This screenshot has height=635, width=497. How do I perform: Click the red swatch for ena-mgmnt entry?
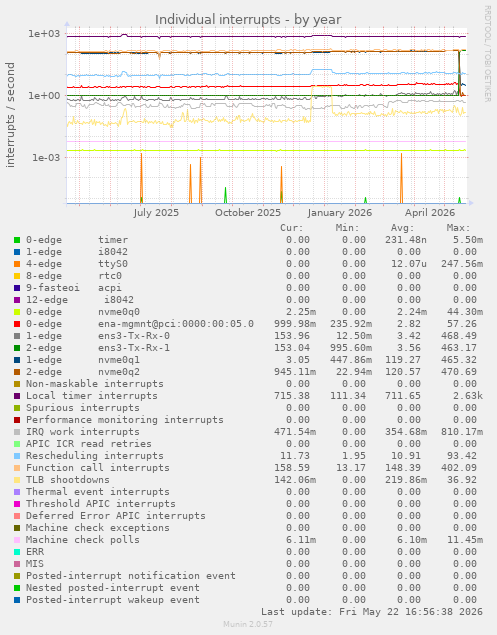pyautogui.click(x=17, y=324)
